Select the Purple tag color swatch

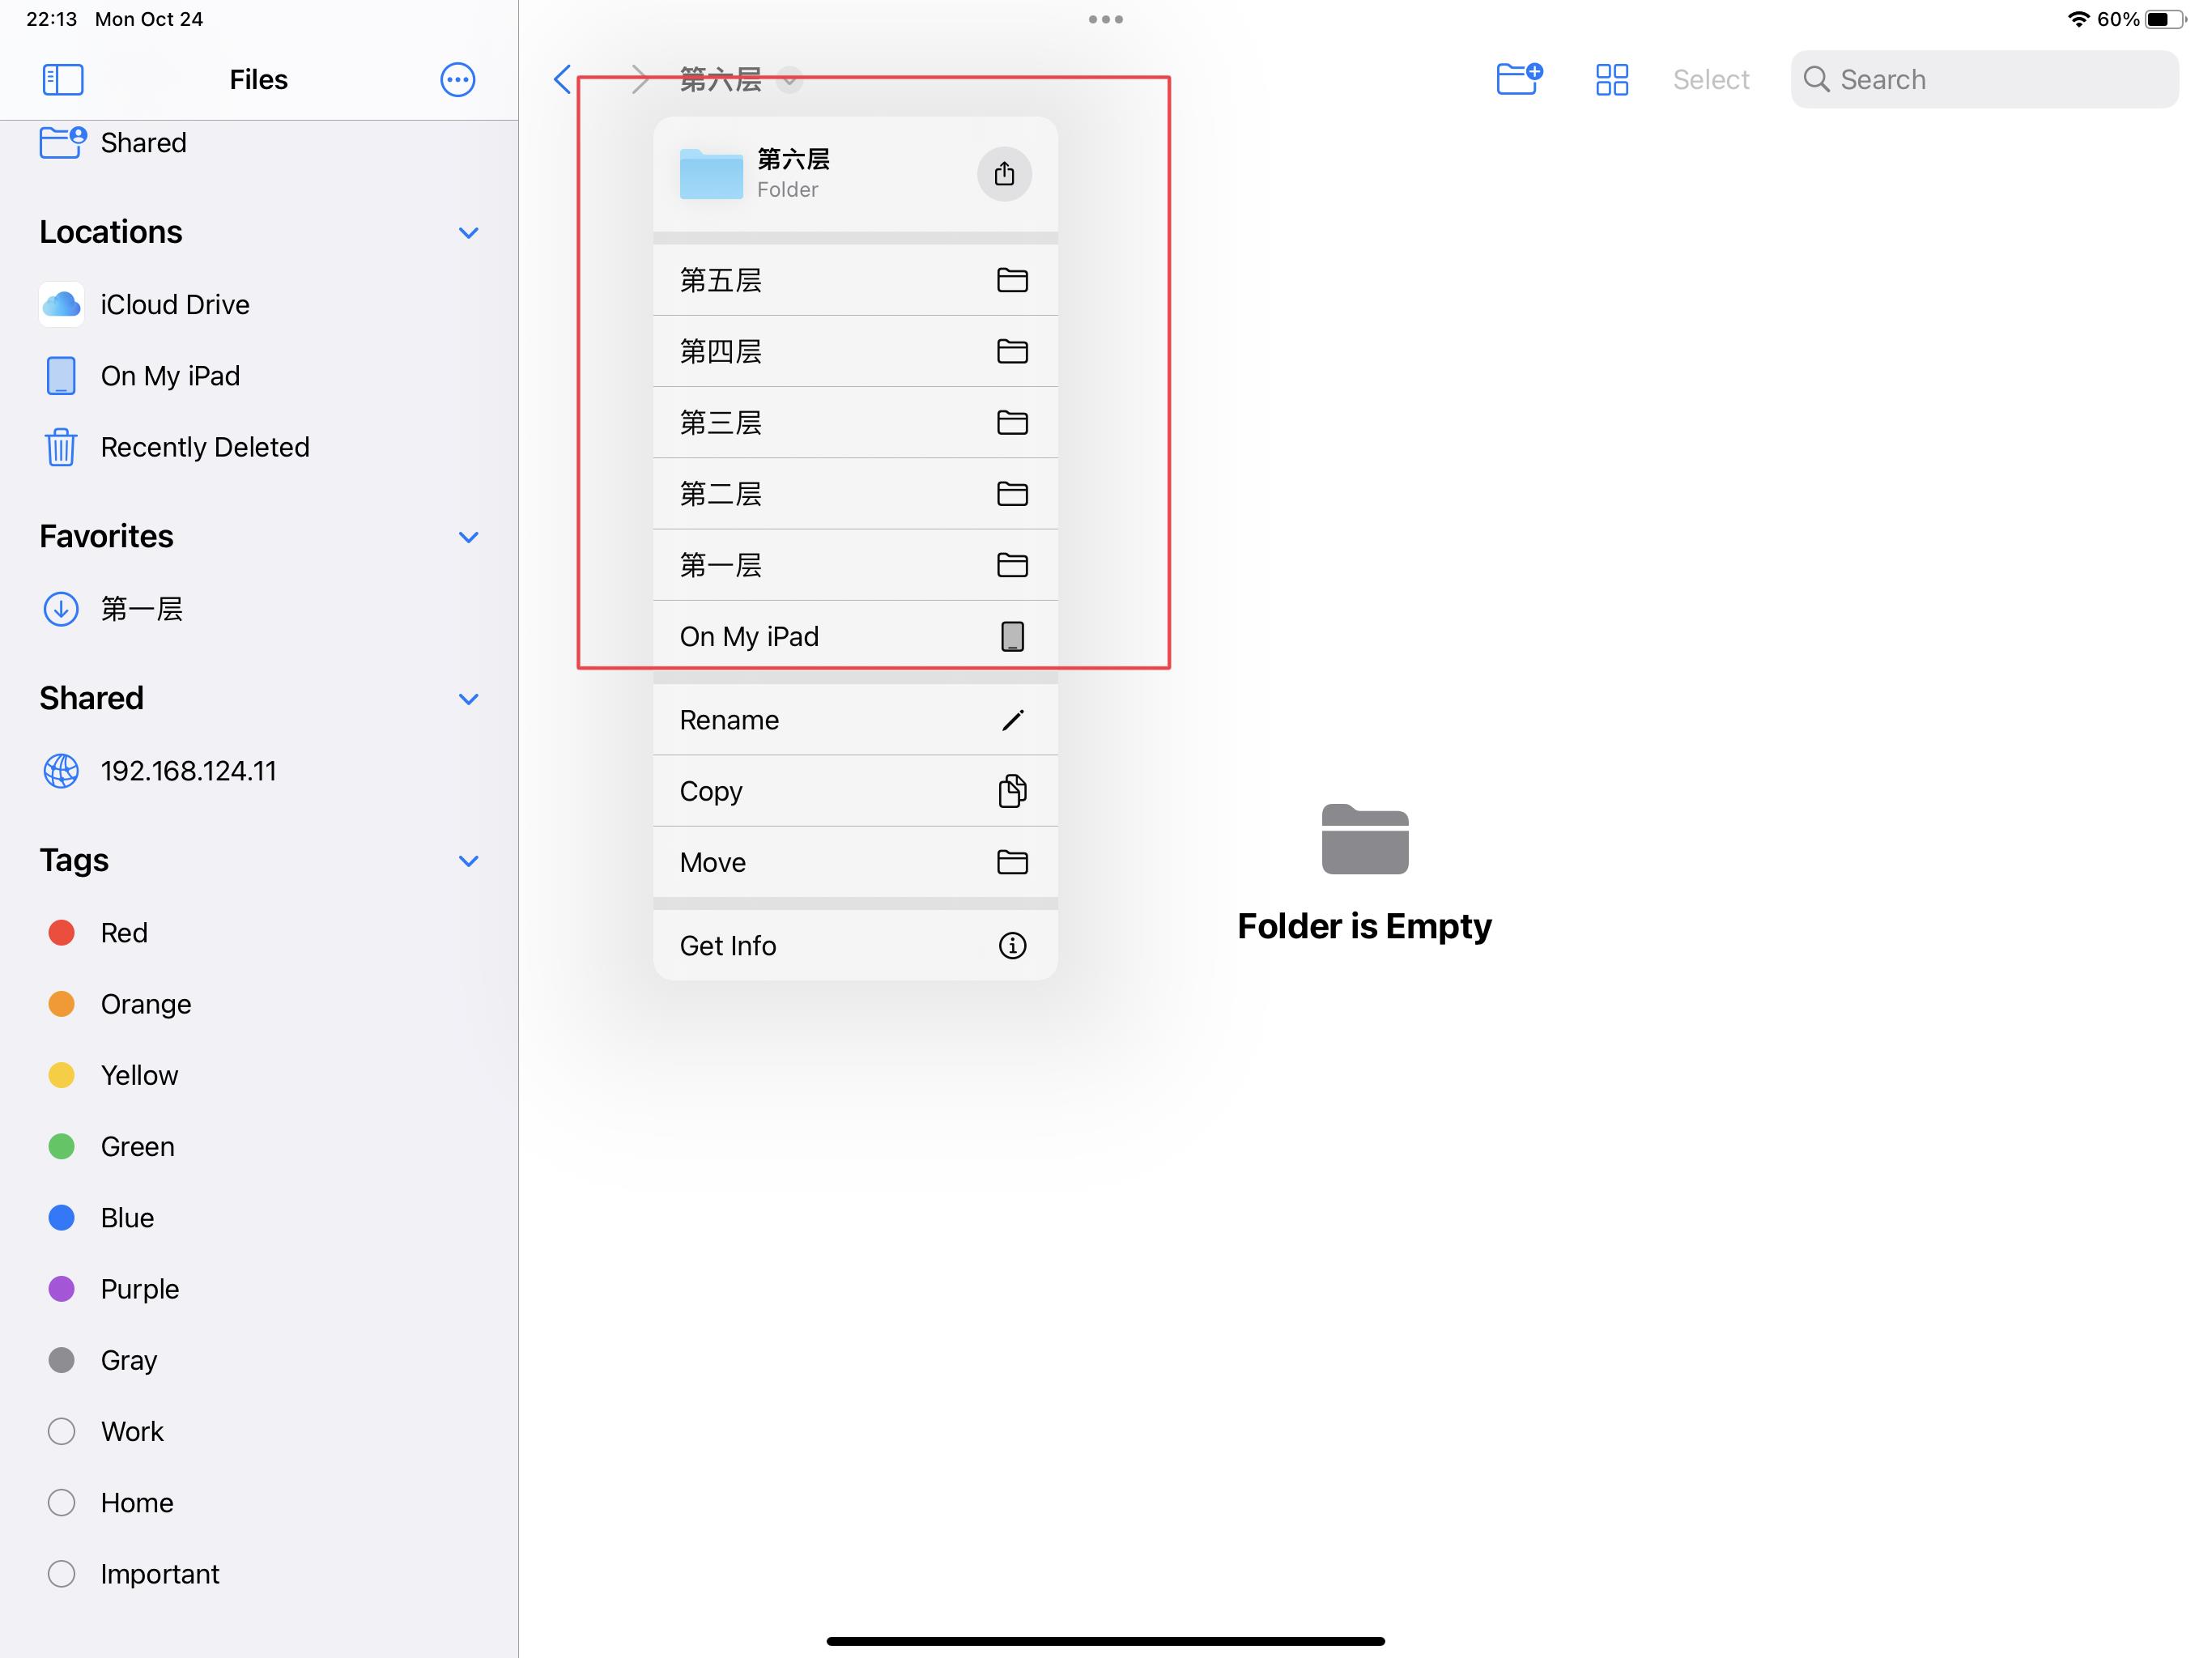pos(61,1288)
